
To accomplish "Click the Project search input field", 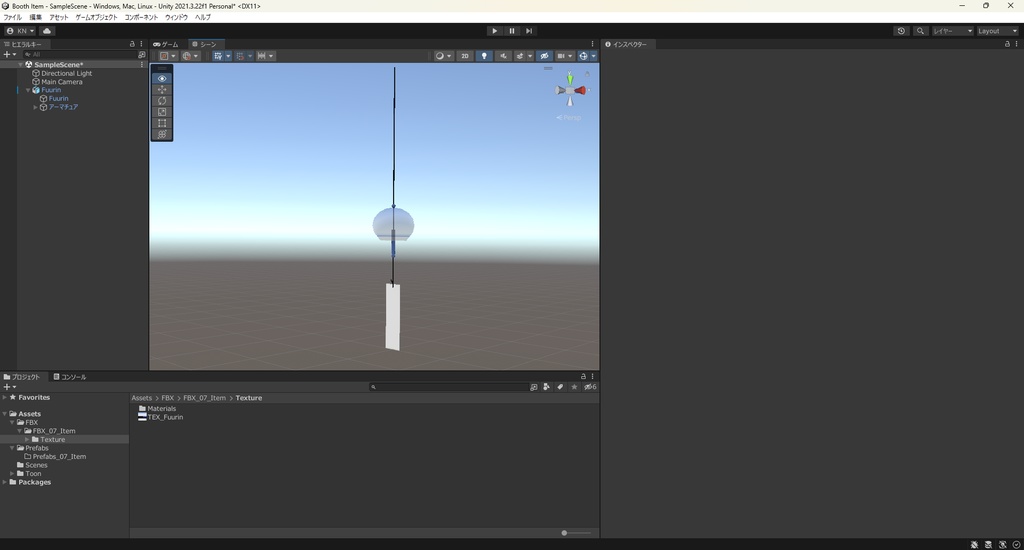I will (448, 387).
